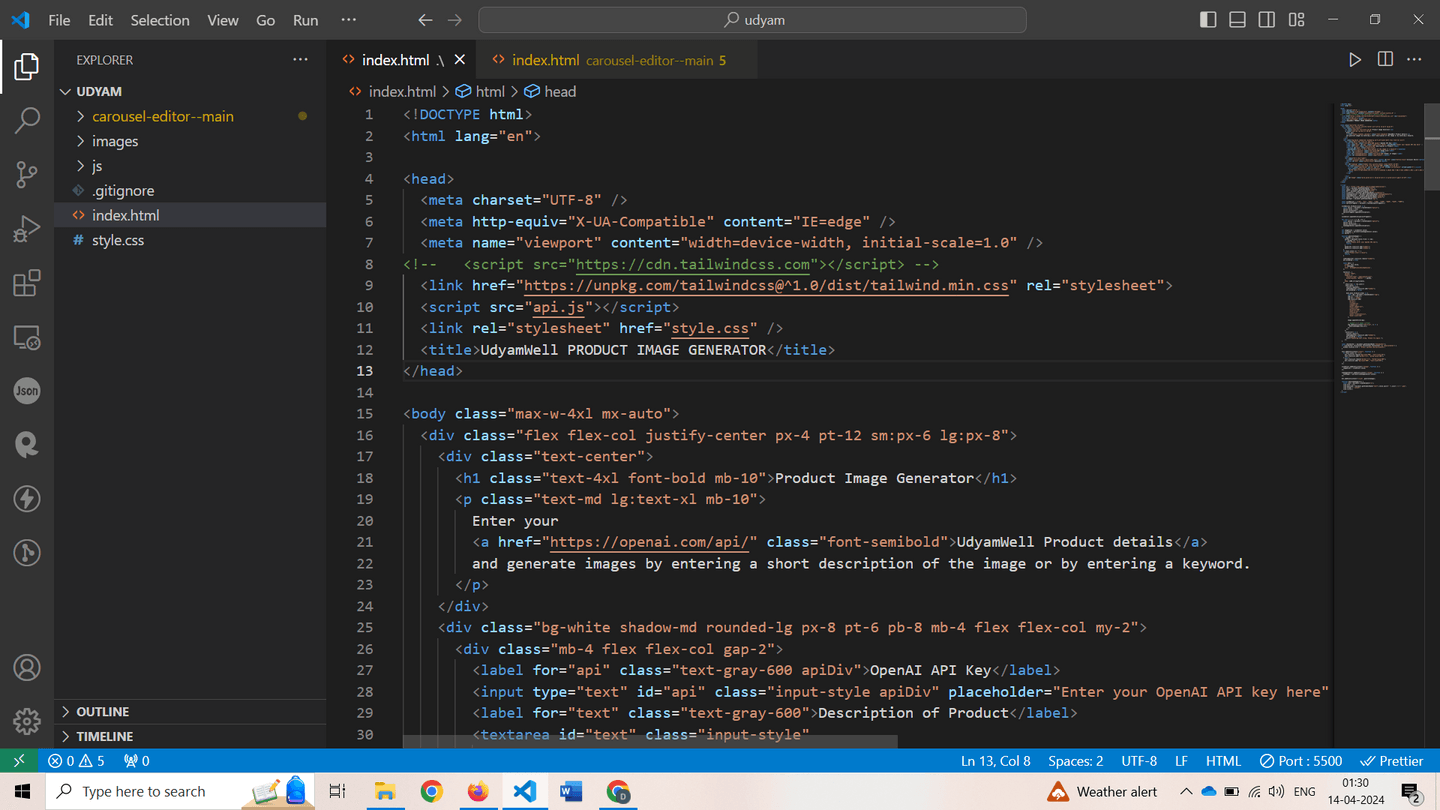
Task: Open the additional menus ellipsis in title bar
Action: (x=348, y=20)
